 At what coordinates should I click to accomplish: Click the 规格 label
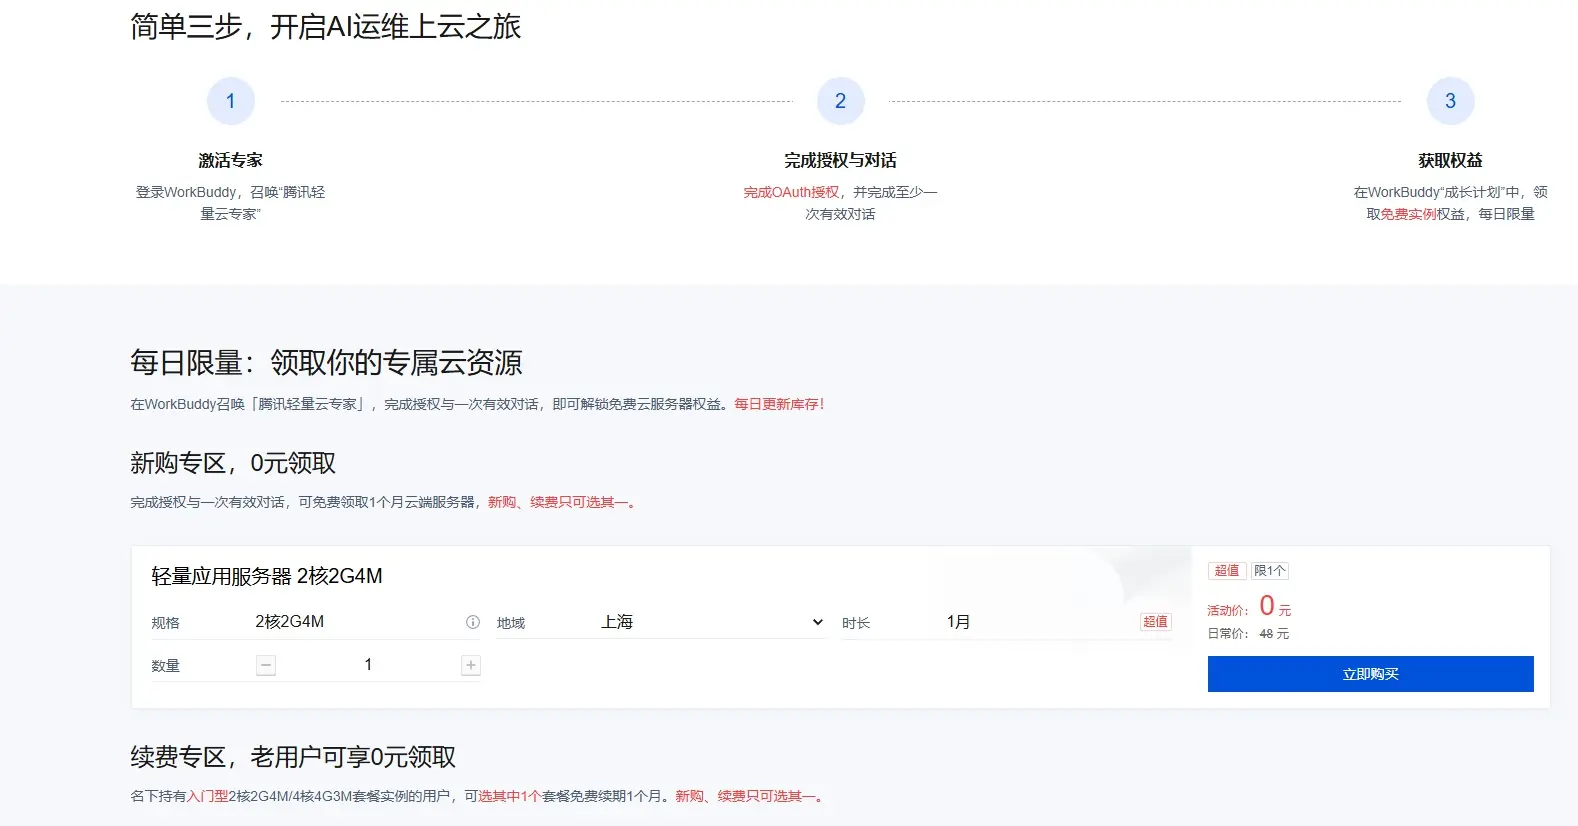pos(166,623)
